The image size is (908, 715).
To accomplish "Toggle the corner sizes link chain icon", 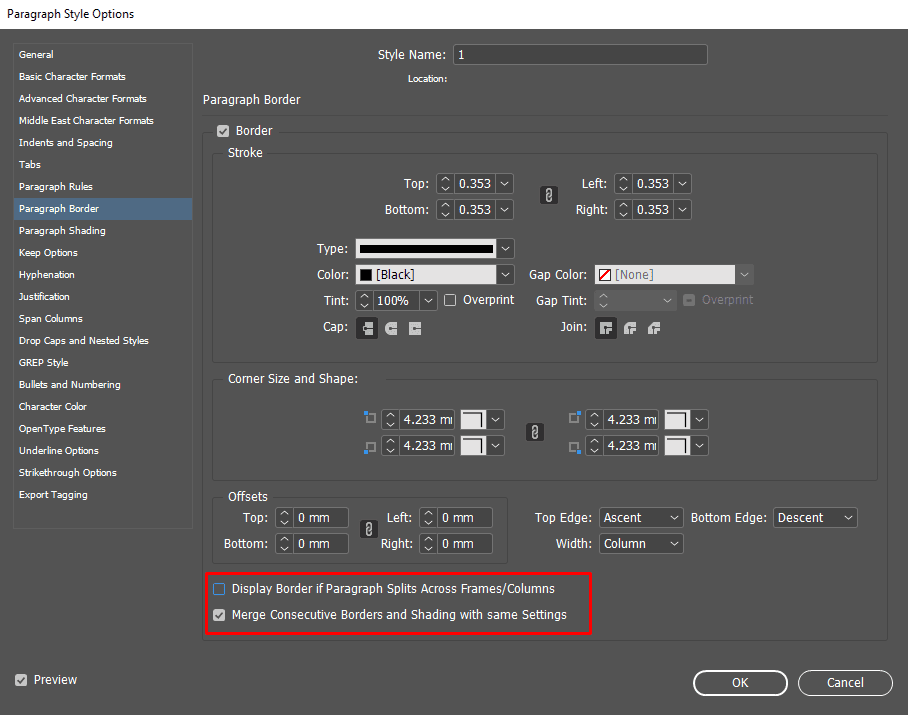I will coord(534,432).
